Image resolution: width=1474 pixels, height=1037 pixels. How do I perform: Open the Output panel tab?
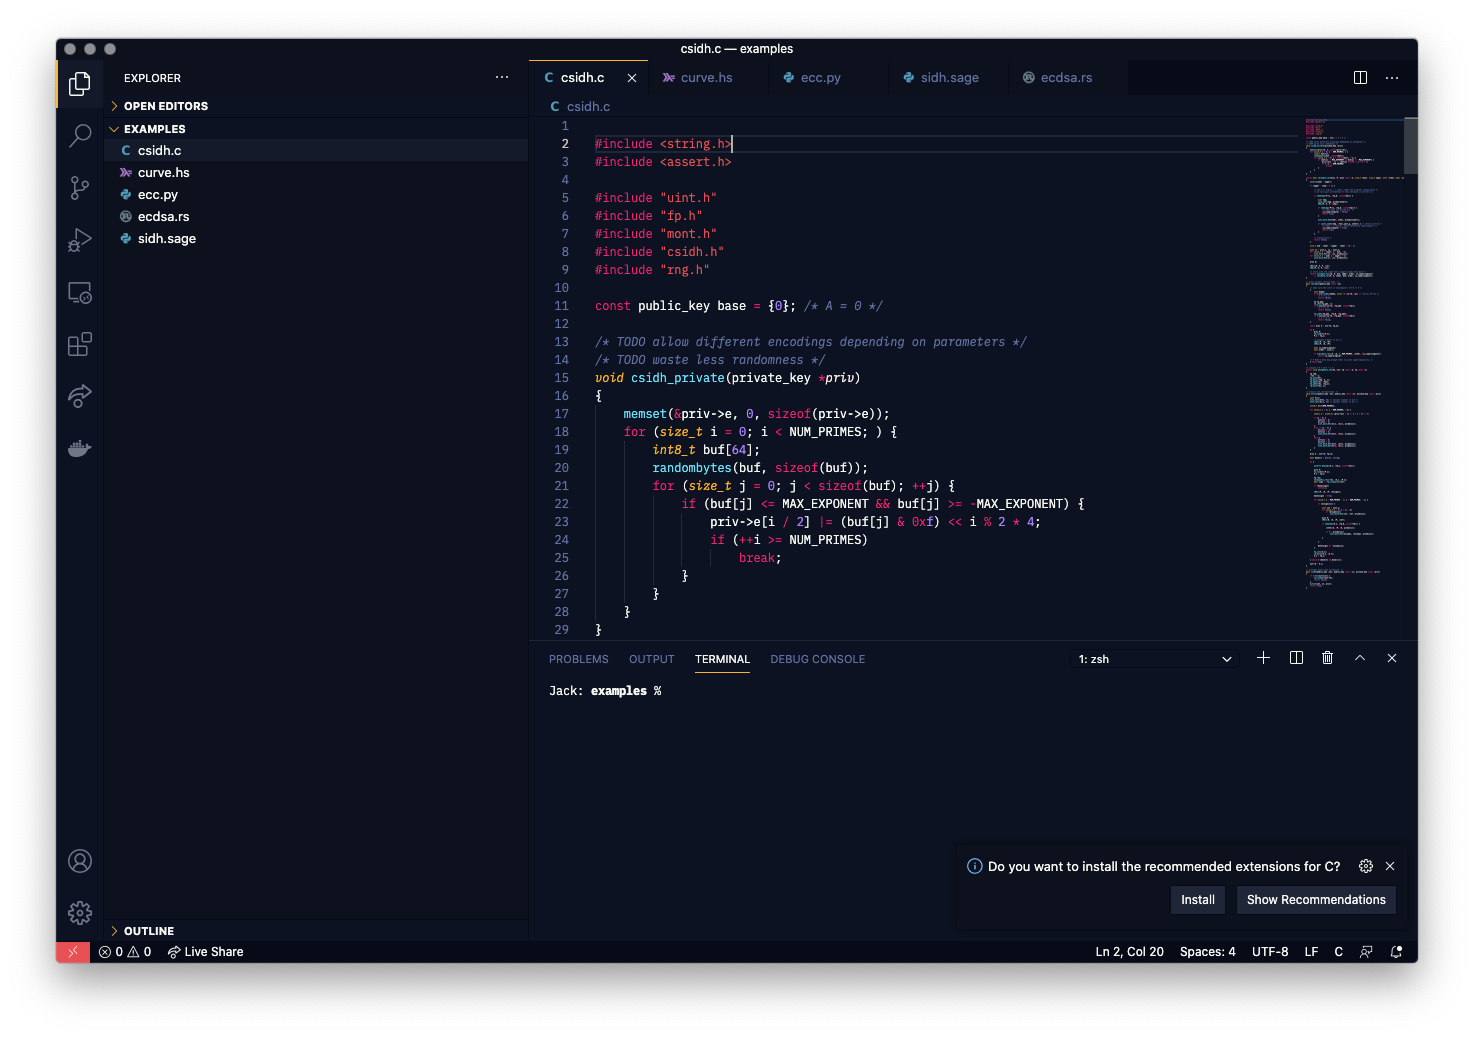click(651, 659)
